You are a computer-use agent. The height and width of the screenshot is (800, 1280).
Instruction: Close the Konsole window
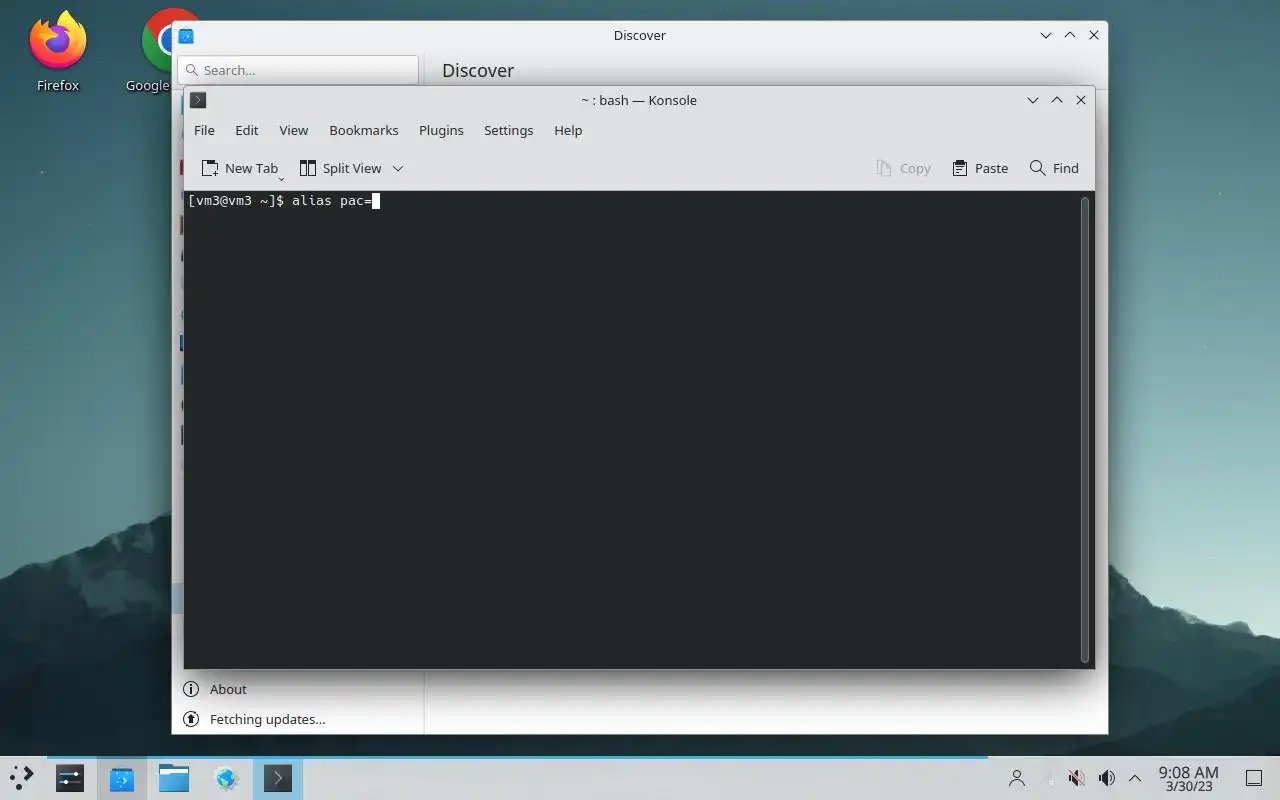coord(1081,100)
